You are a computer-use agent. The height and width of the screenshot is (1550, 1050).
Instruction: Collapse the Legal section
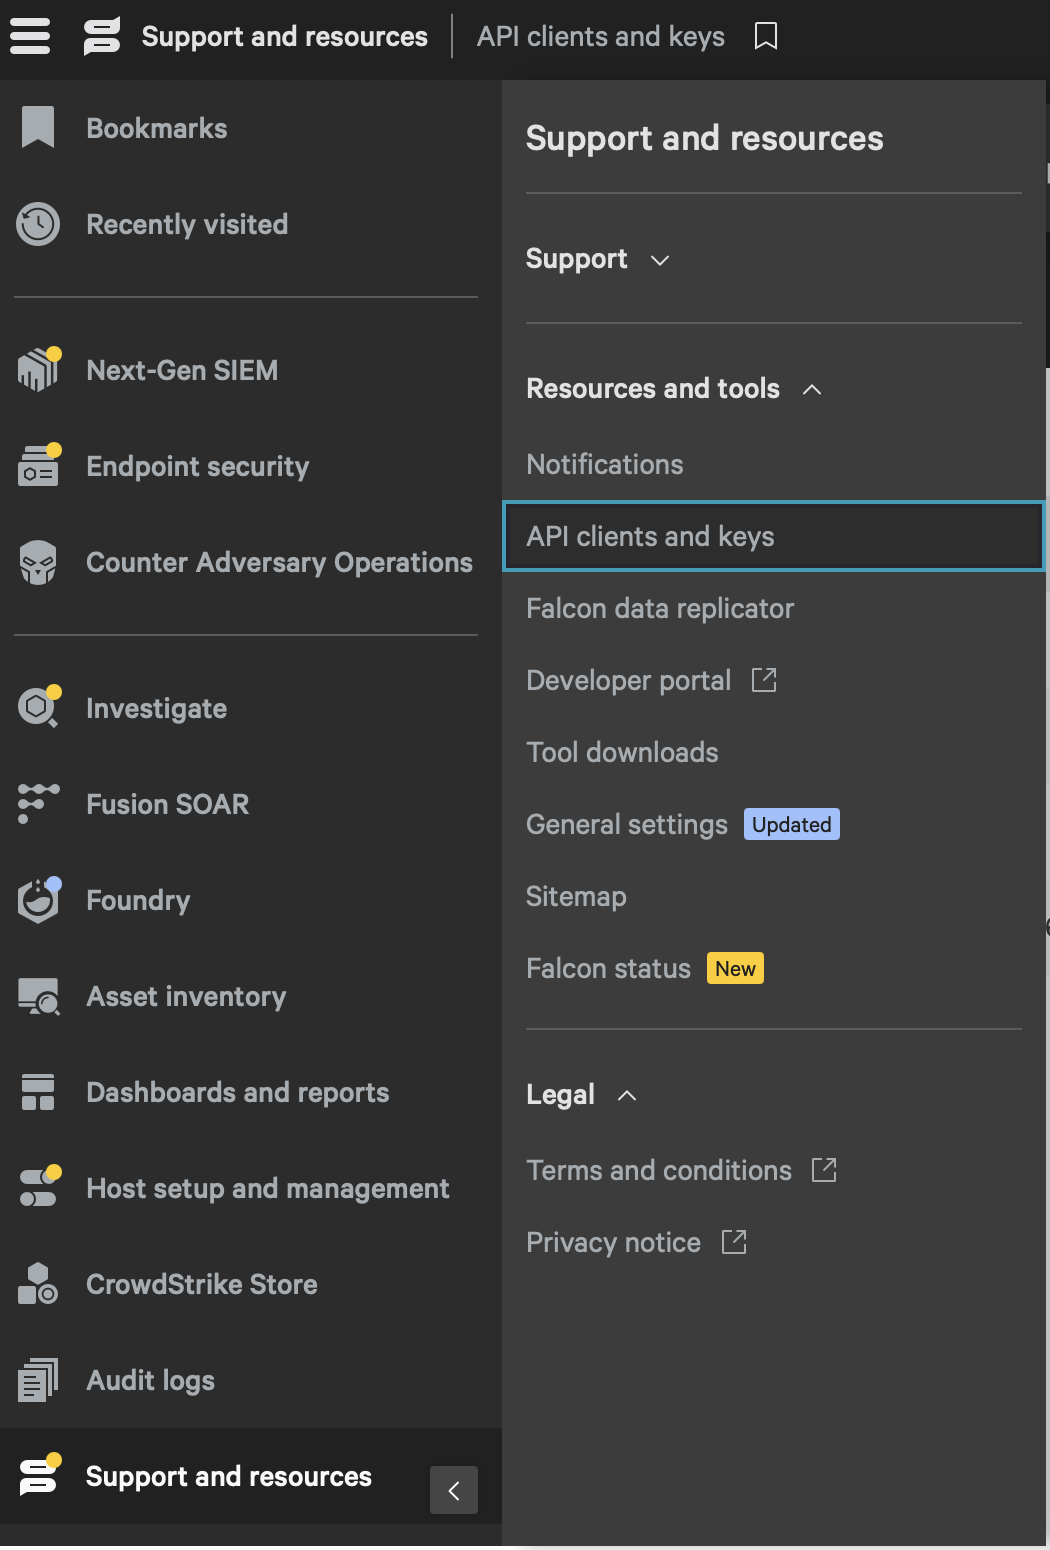pyautogui.click(x=581, y=1094)
